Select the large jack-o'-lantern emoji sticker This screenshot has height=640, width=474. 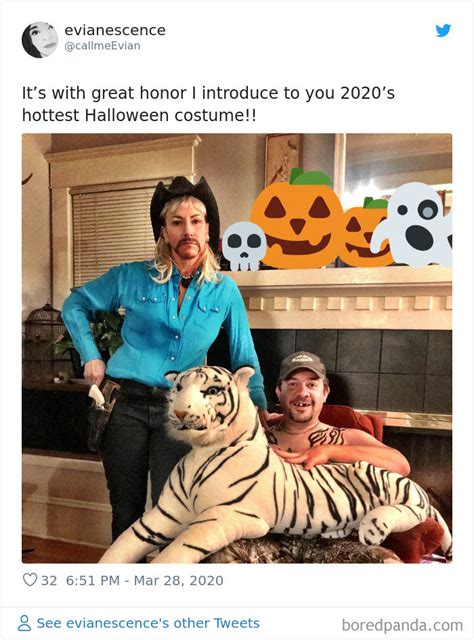(297, 219)
